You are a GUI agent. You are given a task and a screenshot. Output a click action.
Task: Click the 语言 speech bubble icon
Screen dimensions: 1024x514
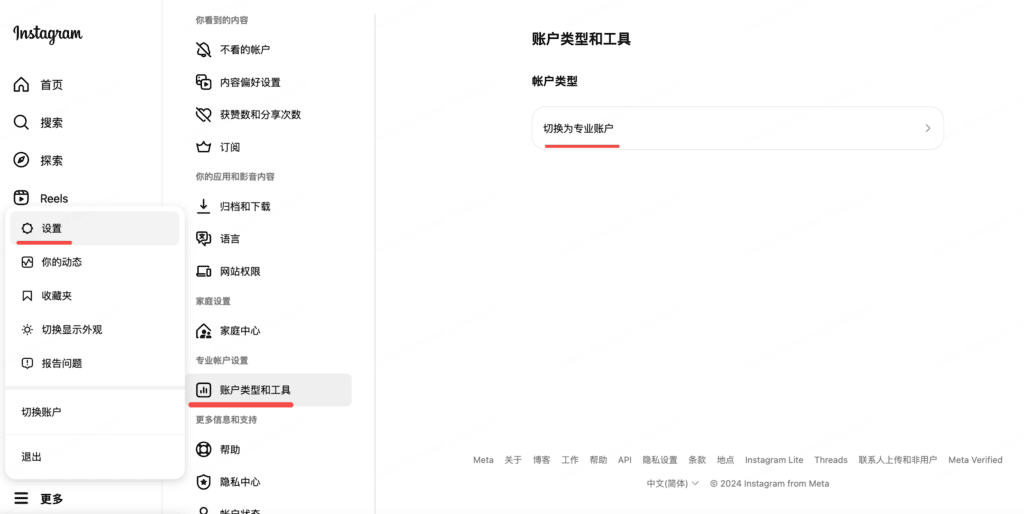[x=204, y=239]
